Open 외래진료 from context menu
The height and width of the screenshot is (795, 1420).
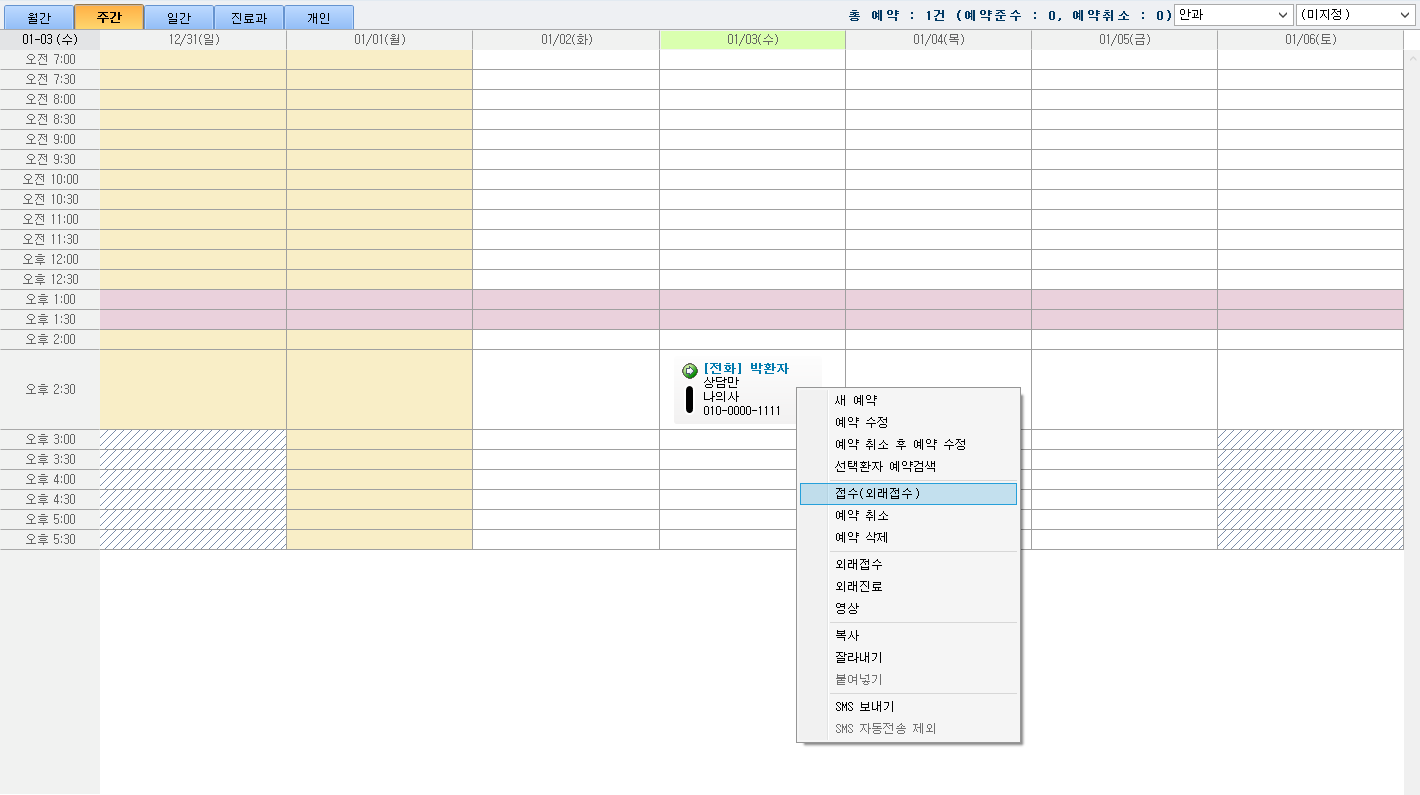tap(858, 587)
